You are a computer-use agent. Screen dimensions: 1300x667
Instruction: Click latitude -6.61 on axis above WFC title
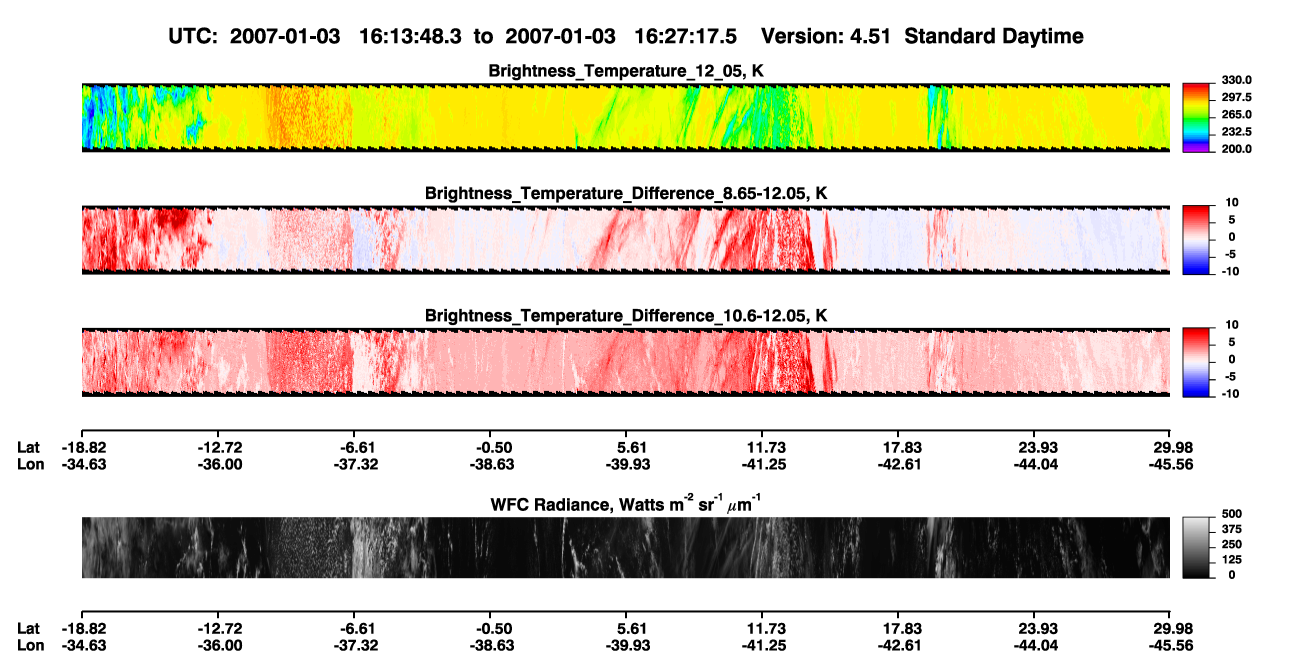click(x=355, y=447)
